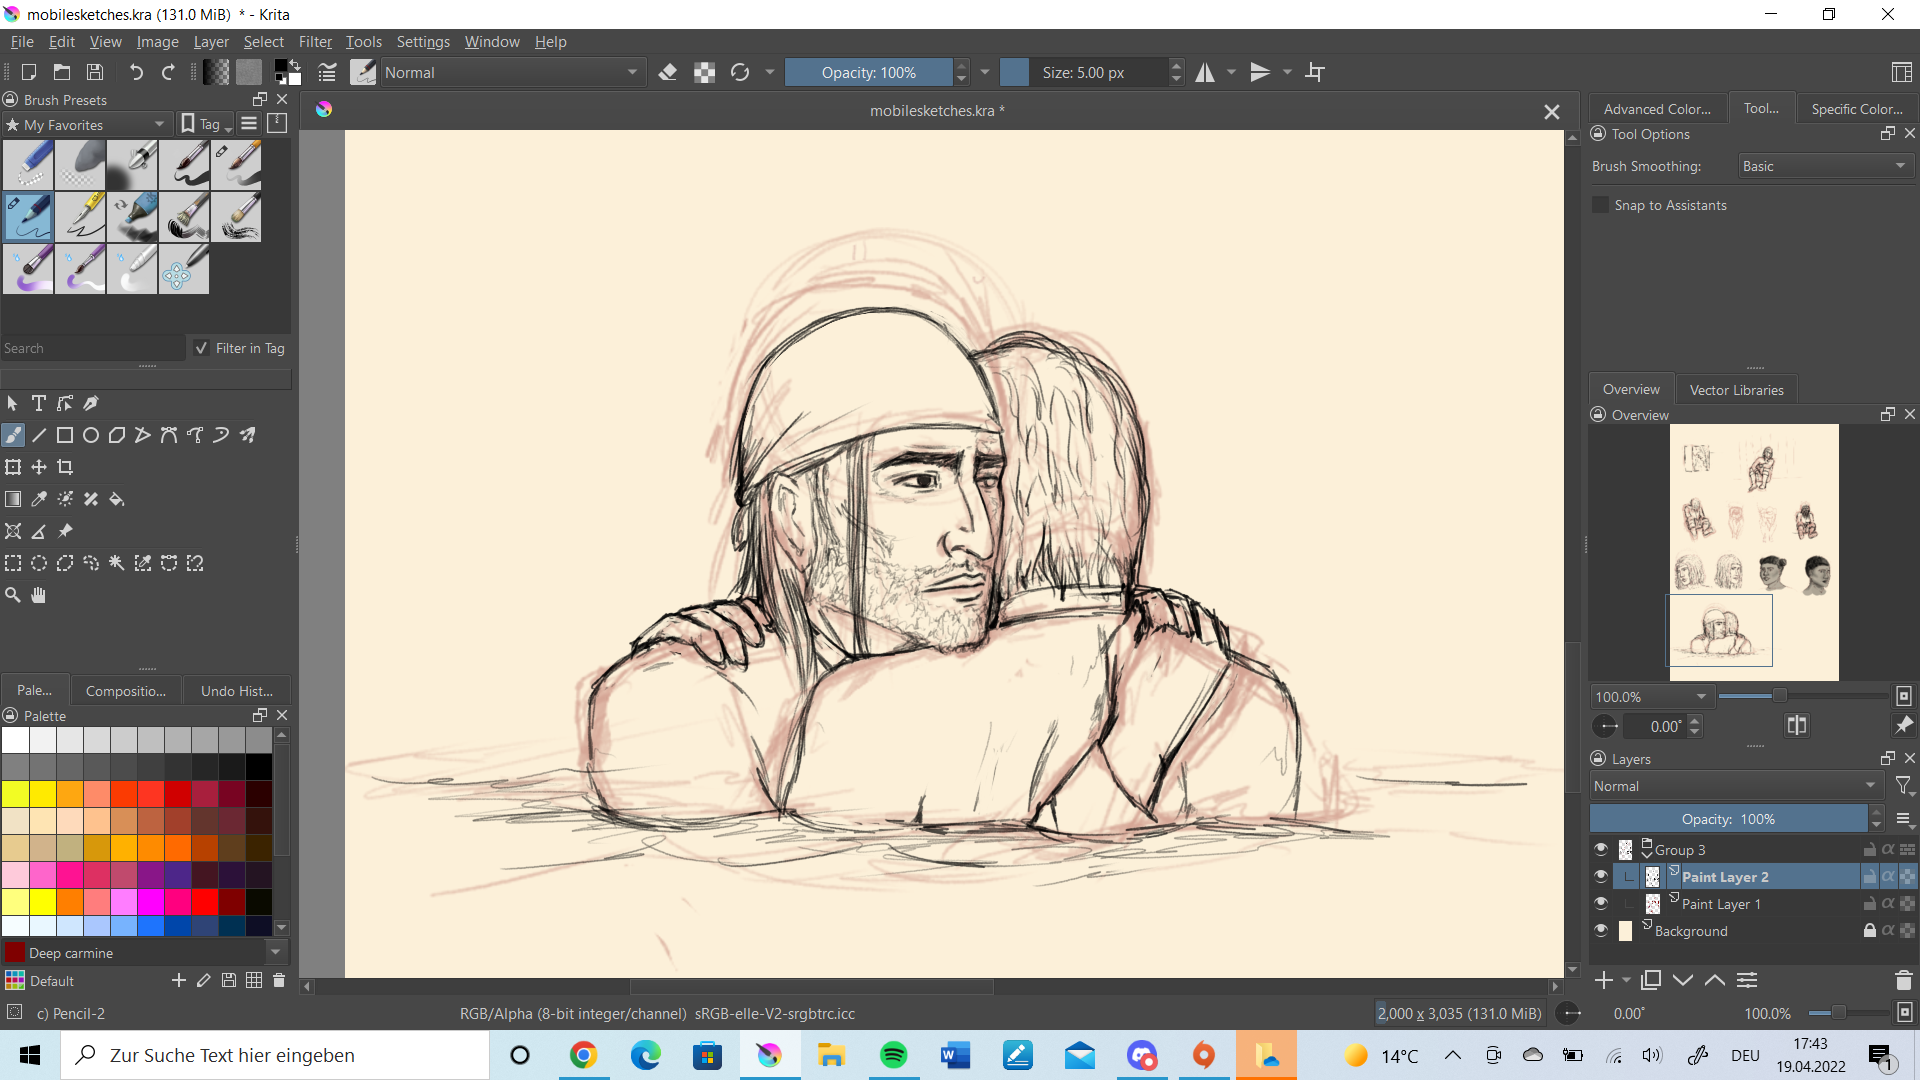Select the Text tool in toolbox
This screenshot has height=1080, width=1920.
pyautogui.click(x=39, y=403)
